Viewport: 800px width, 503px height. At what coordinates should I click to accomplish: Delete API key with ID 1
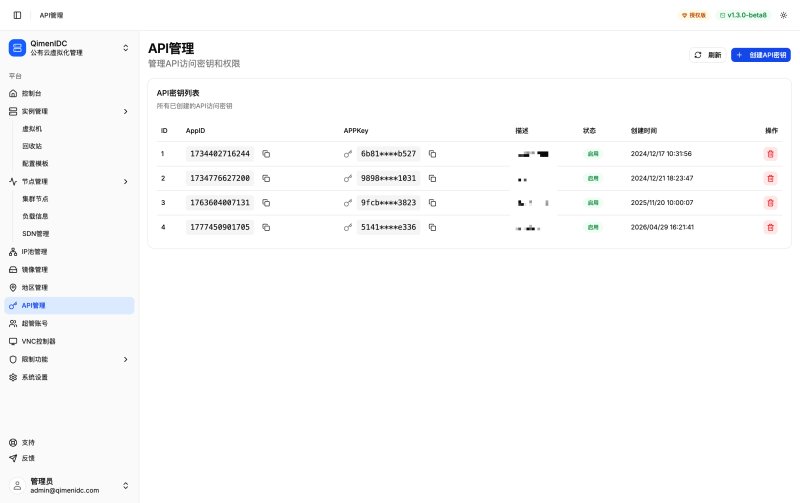(770, 154)
